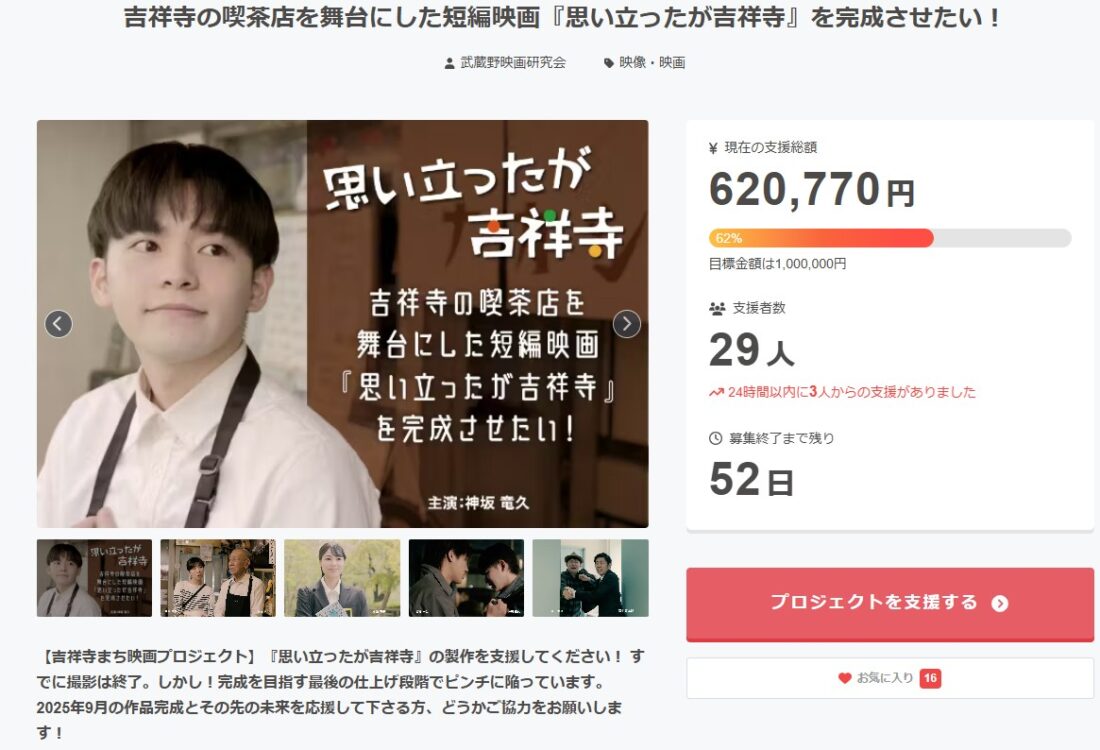Click the previous image arrow on carousel
Viewport: 1100px width, 750px height.
[x=58, y=324]
